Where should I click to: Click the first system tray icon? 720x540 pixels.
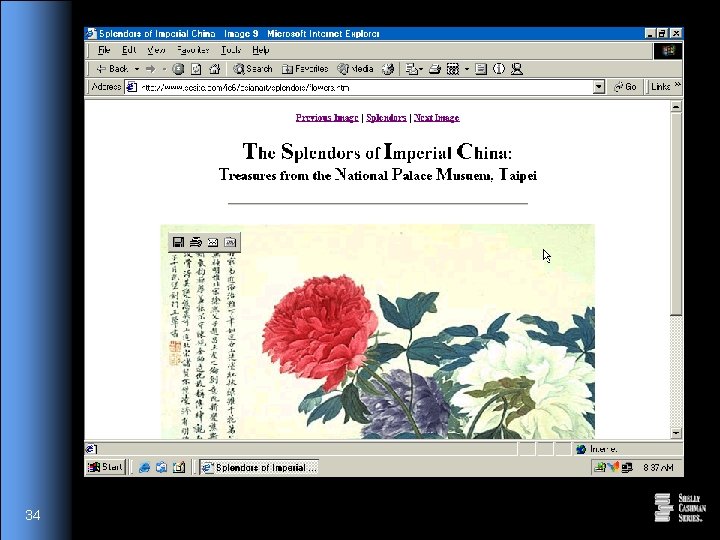click(x=599, y=467)
